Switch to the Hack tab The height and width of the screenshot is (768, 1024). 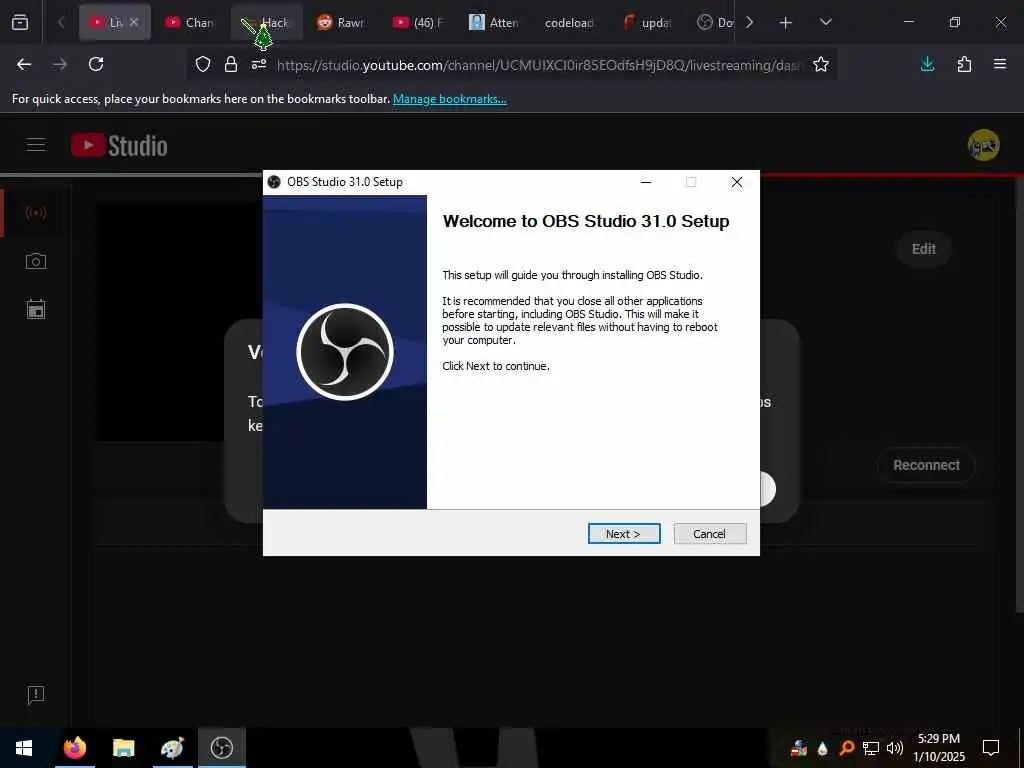point(266,22)
